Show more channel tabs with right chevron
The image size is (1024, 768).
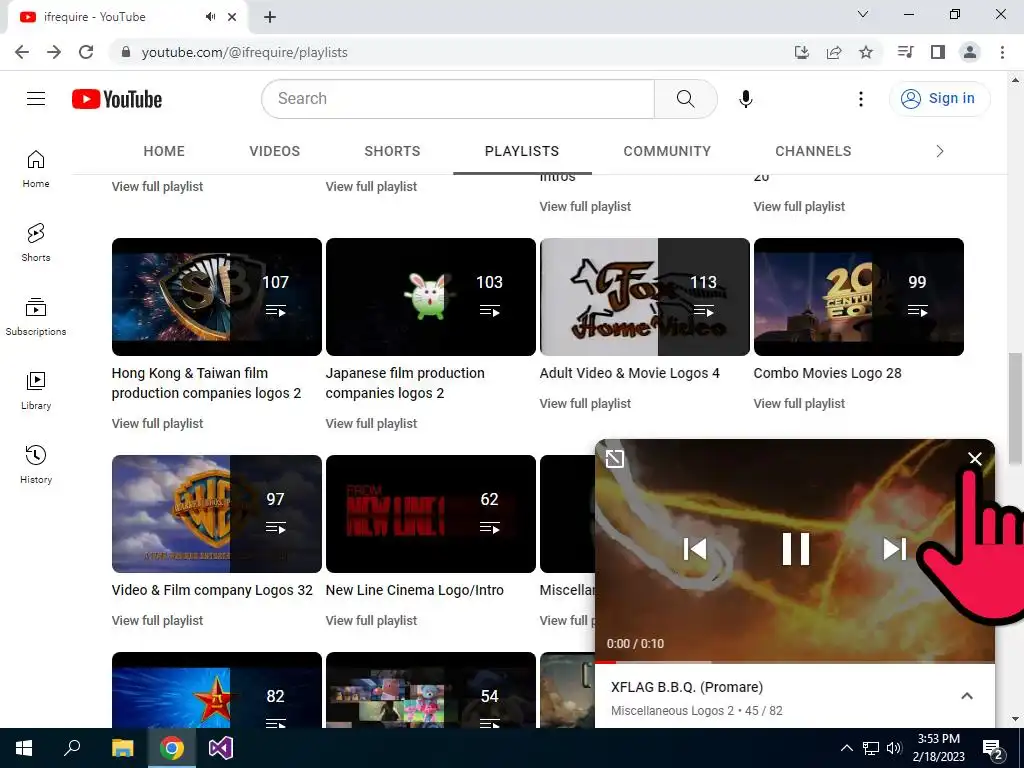pyautogui.click(x=940, y=152)
